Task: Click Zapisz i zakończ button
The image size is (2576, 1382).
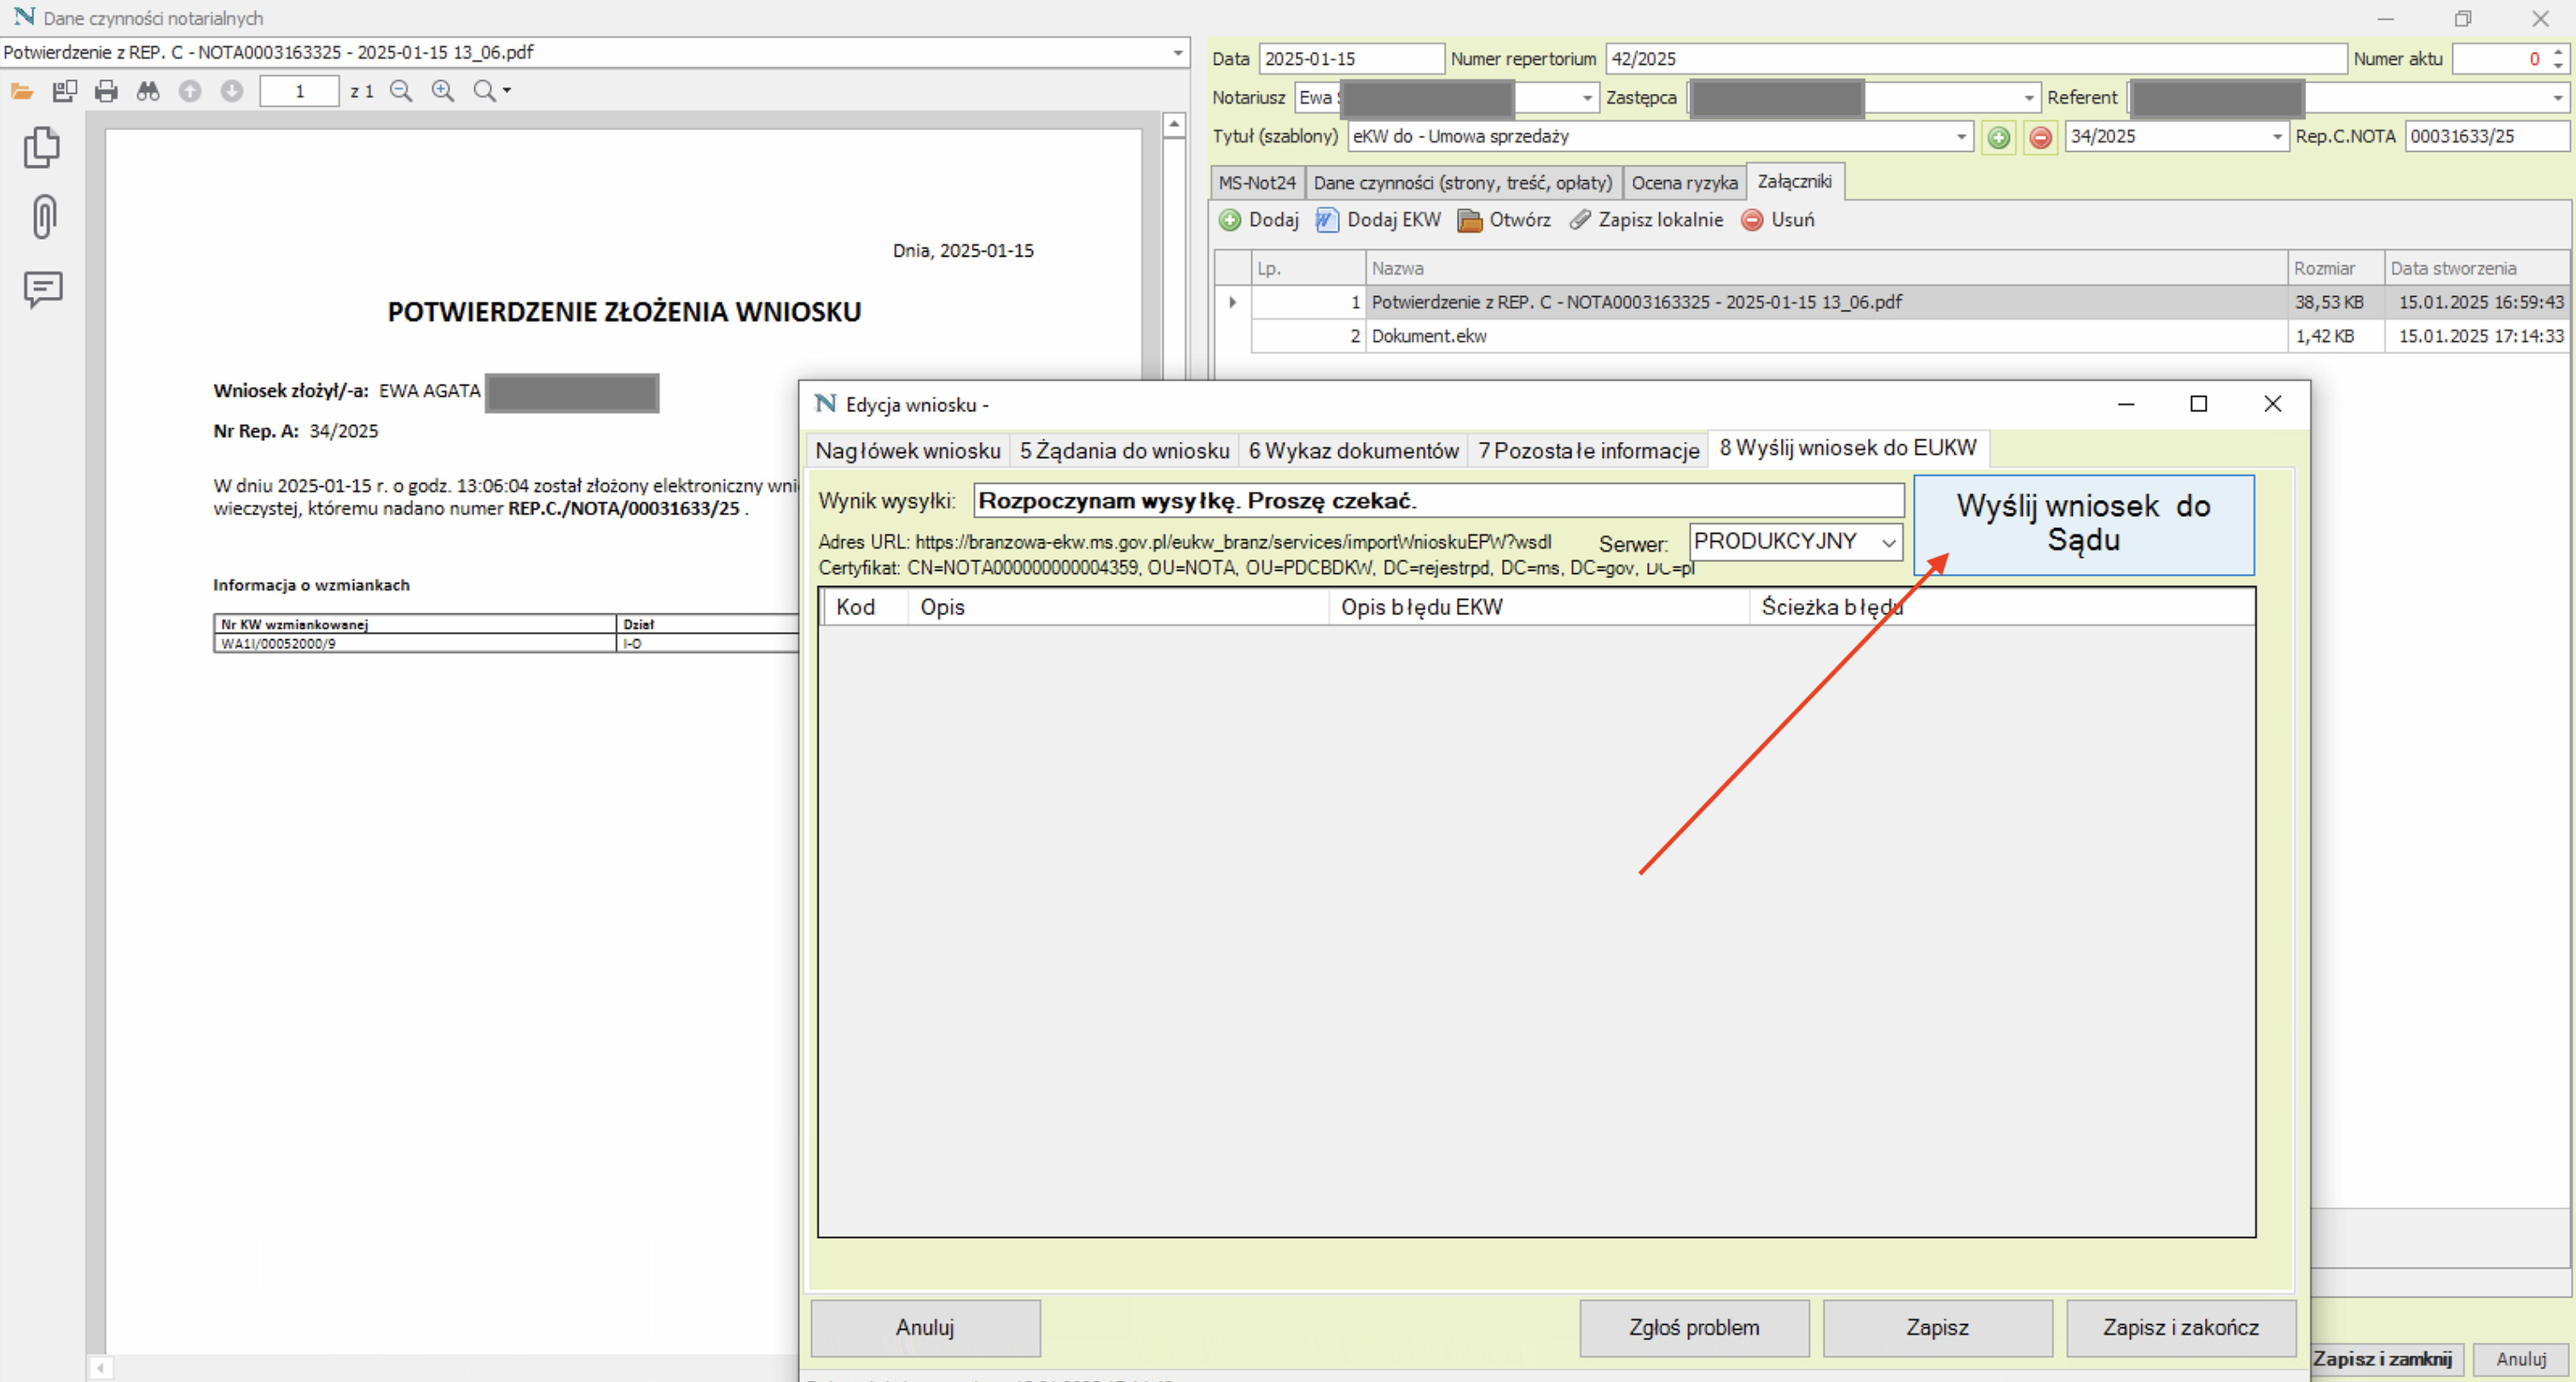Action: [x=2180, y=1327]
